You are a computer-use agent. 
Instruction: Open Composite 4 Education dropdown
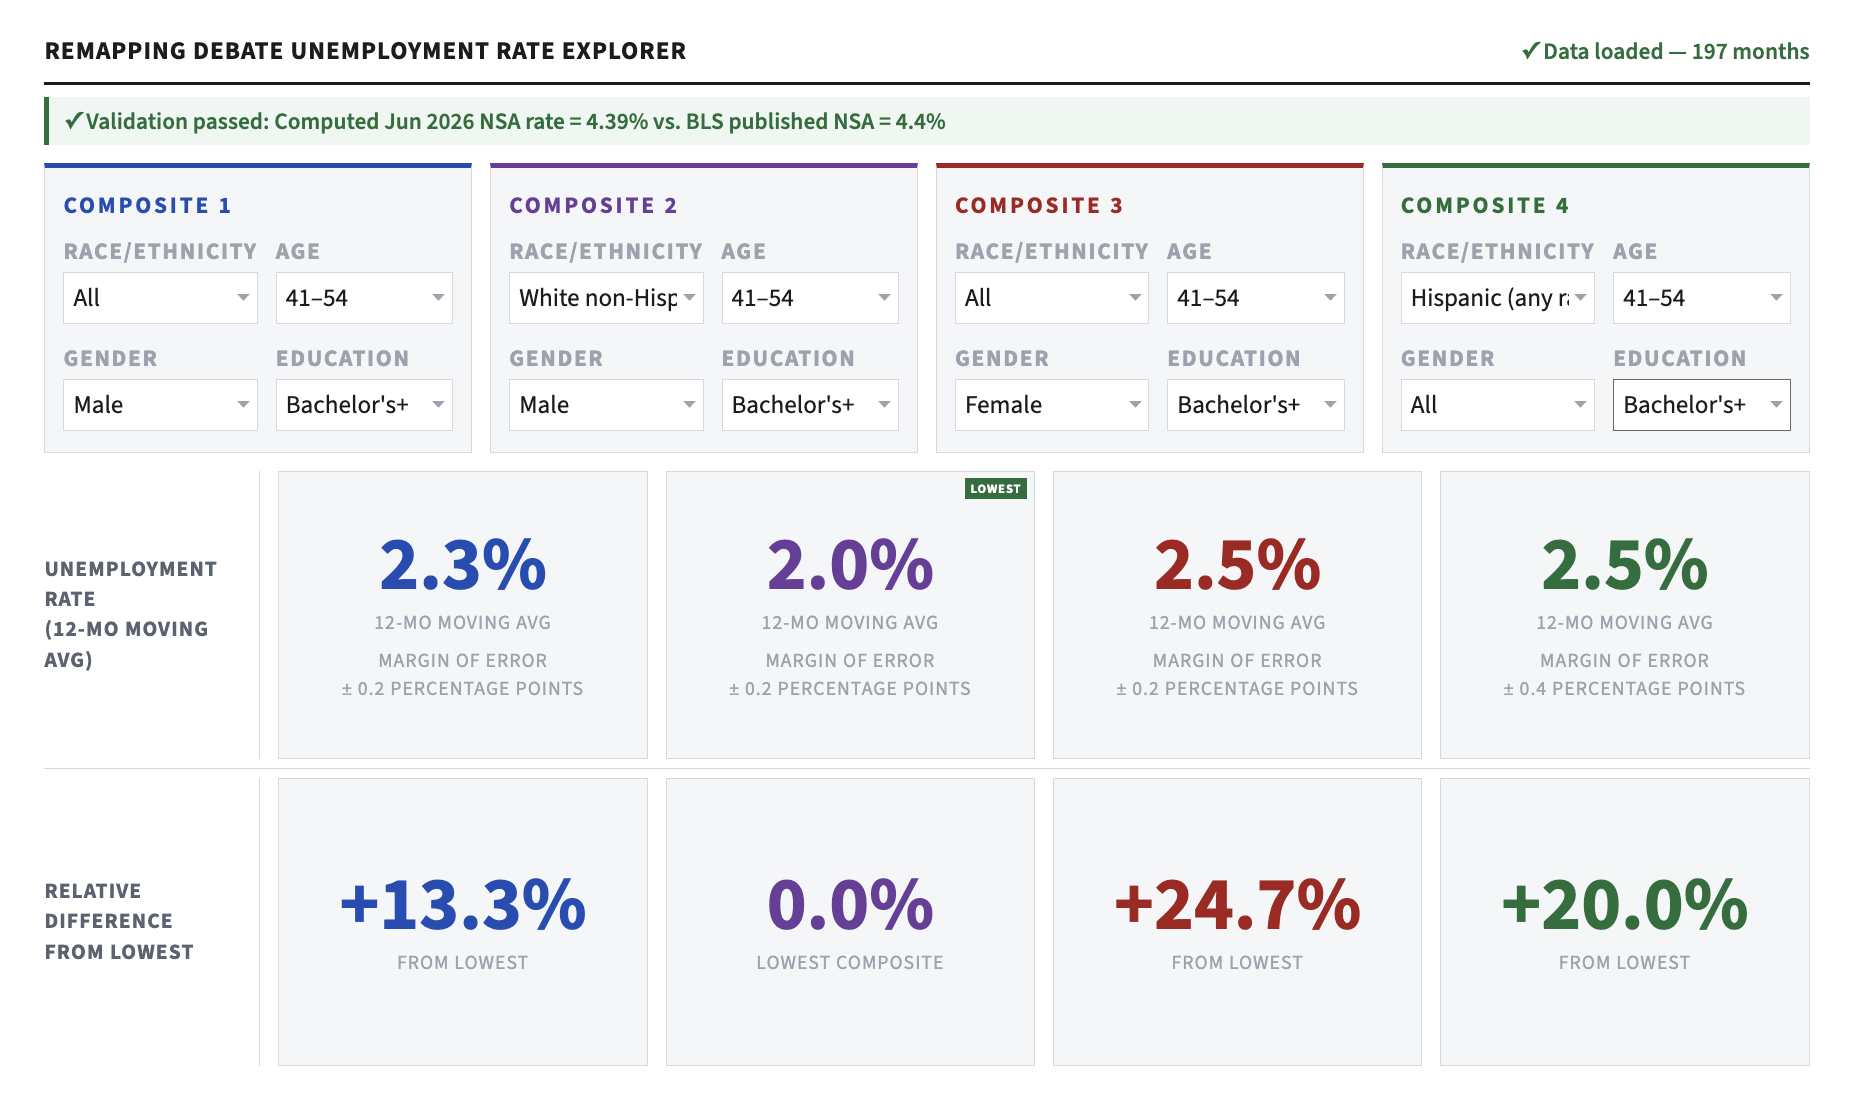tap(1702, 405)
